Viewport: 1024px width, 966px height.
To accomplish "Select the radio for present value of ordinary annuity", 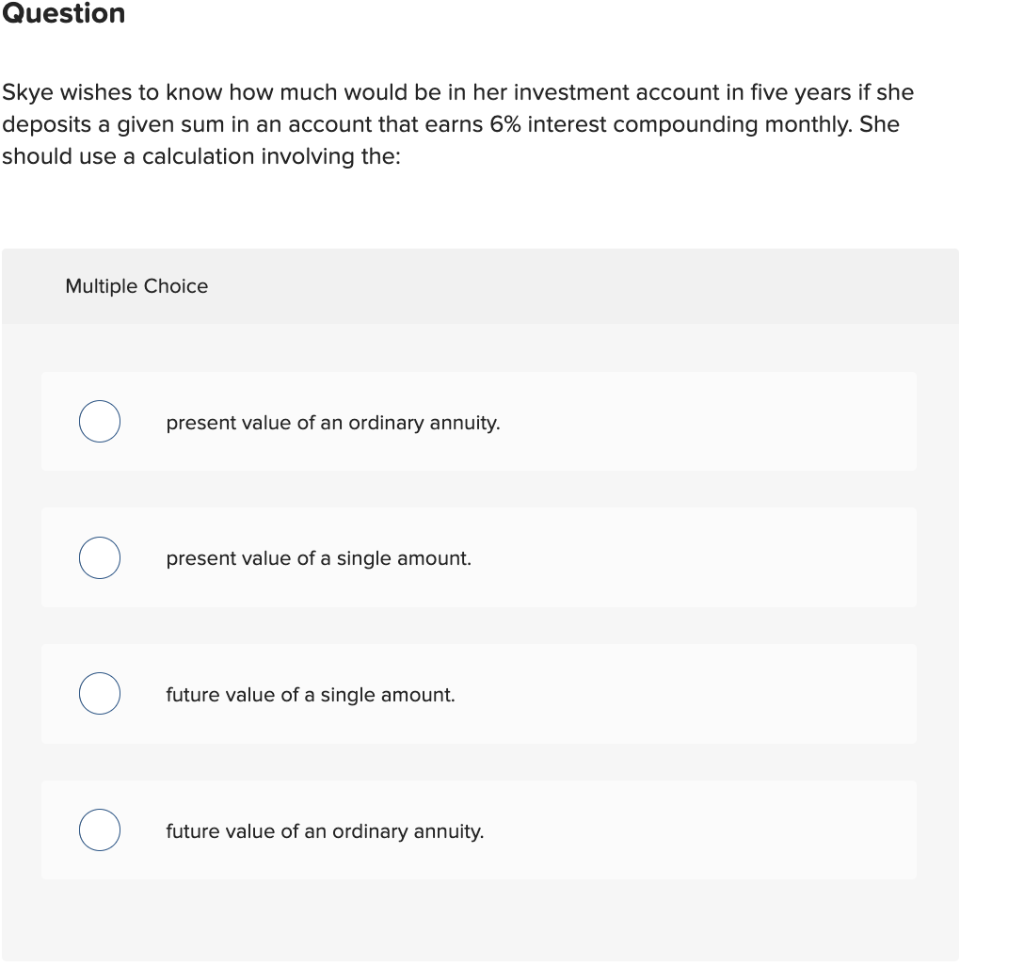I will (x=100, y=421).
